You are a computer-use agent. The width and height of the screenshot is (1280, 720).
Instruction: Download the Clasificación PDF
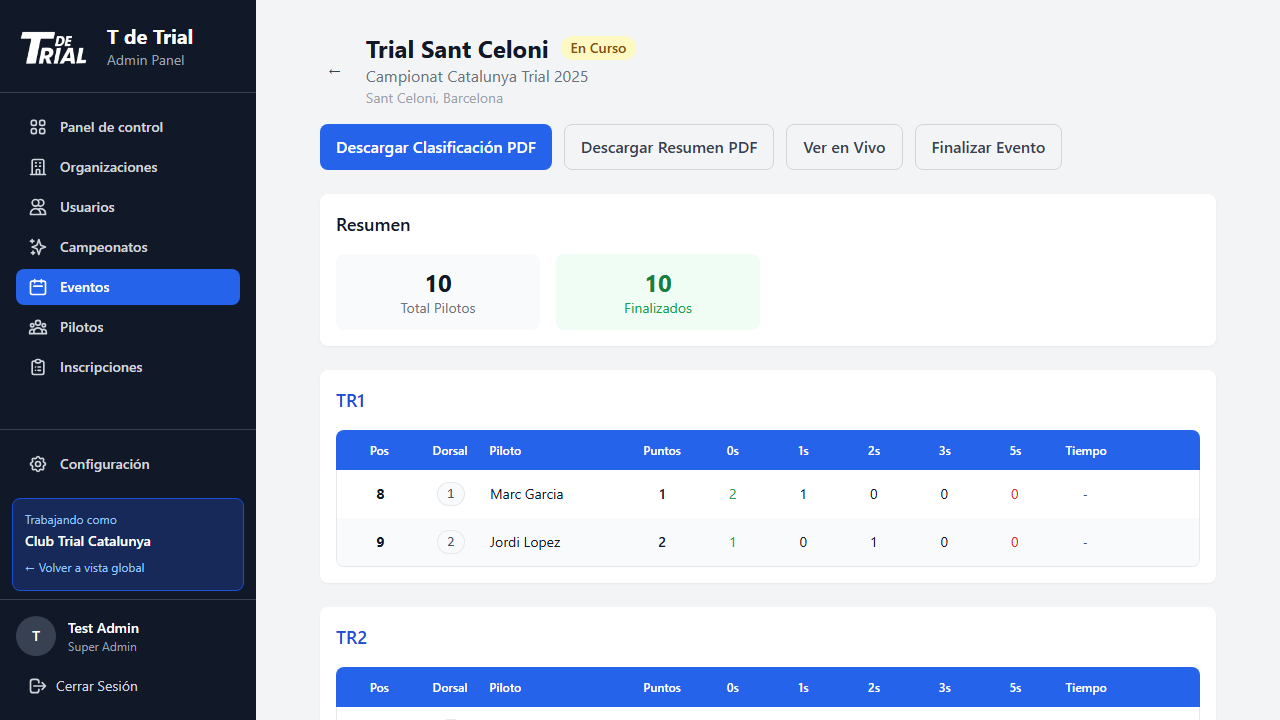tap(436, 147)
